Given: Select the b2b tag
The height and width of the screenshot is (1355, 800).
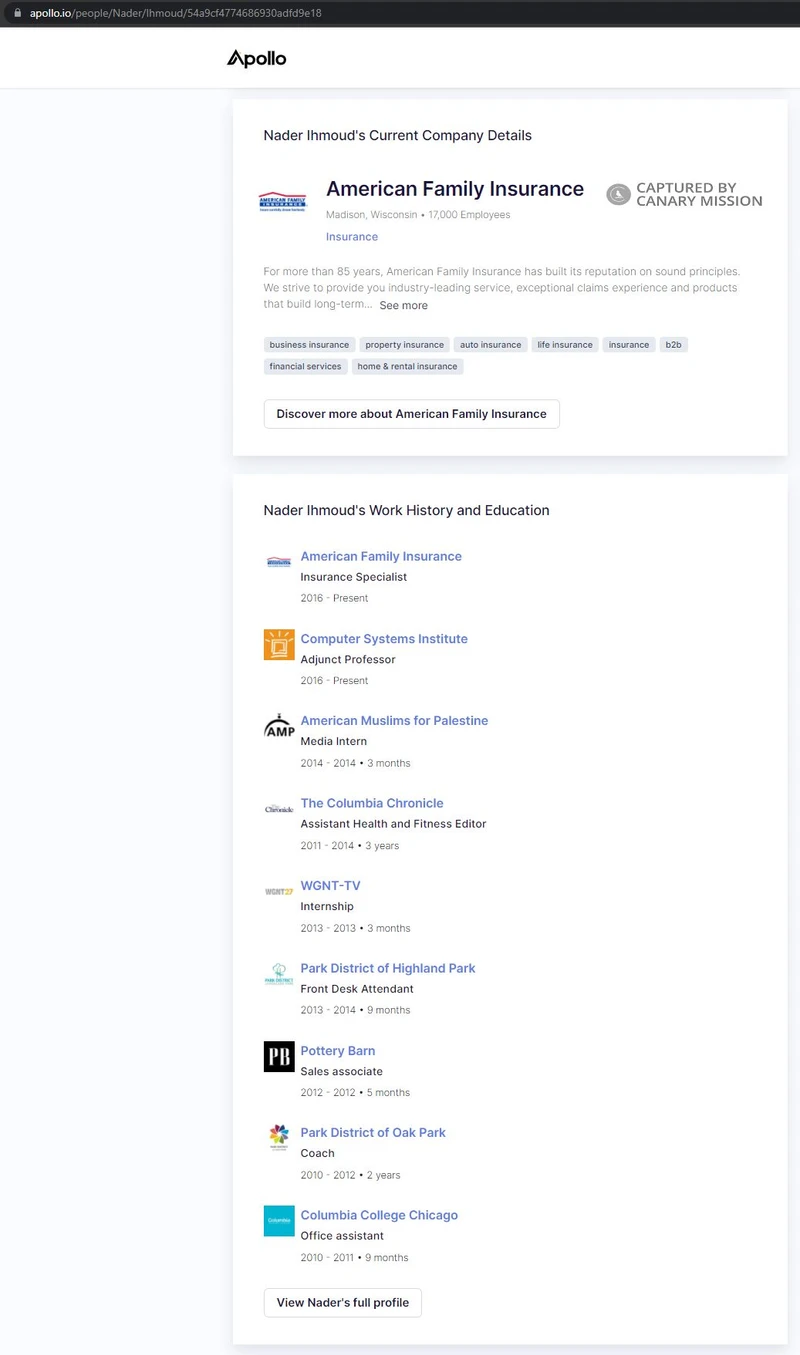Looking at the screenshot, I should (x=674, y=345).
